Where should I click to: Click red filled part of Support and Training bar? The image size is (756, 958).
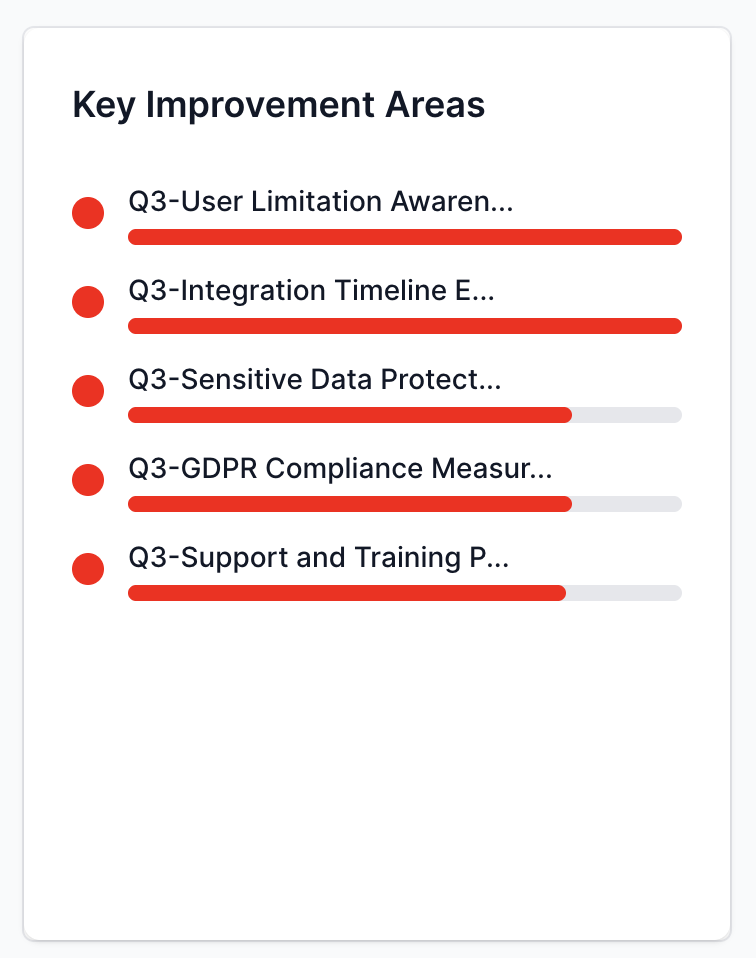[x=347, y=593]
